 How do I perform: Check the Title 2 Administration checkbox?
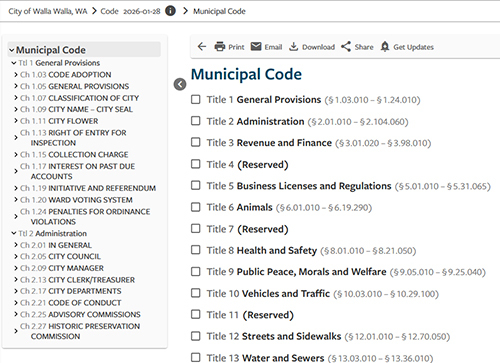click(x=196, y=121)
